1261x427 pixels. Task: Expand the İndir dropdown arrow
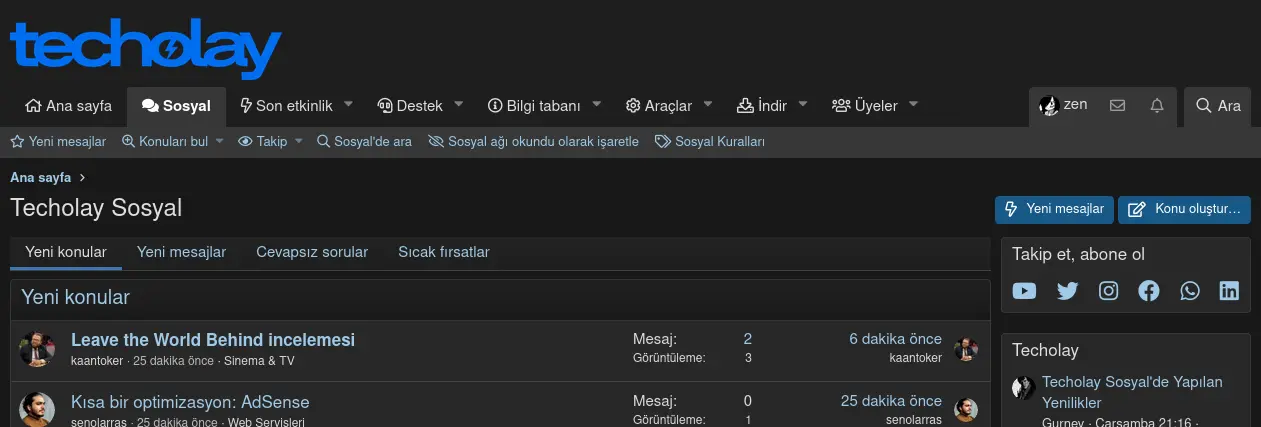point(804,104)
